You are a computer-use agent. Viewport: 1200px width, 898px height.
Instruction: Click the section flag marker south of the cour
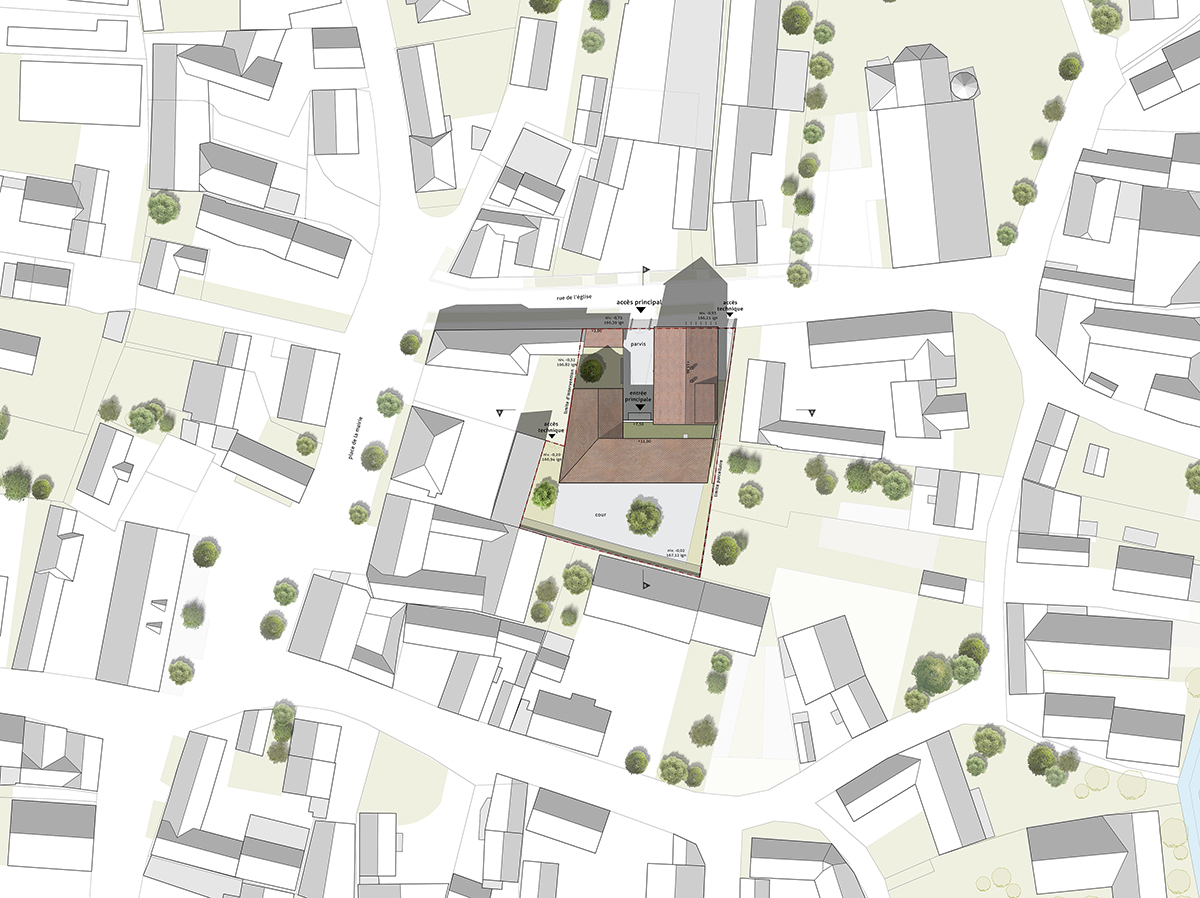click(x=645, y=582)
